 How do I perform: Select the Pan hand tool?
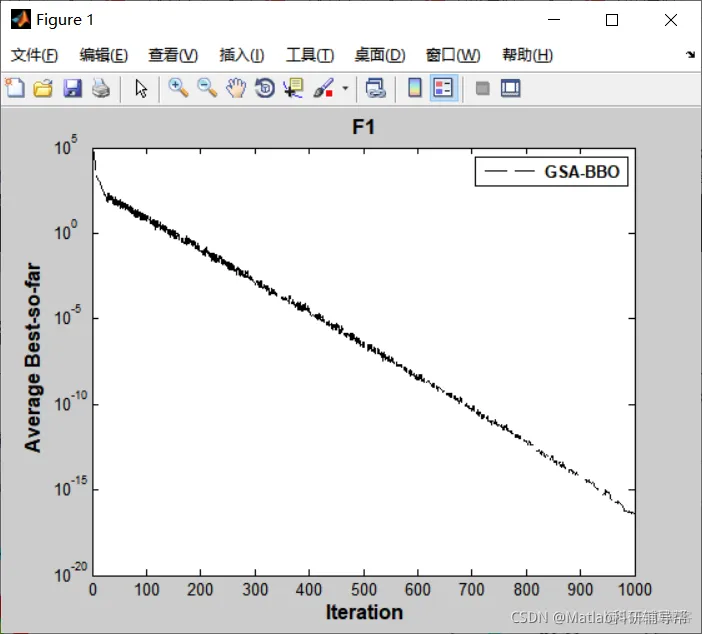tap(236, 88)
